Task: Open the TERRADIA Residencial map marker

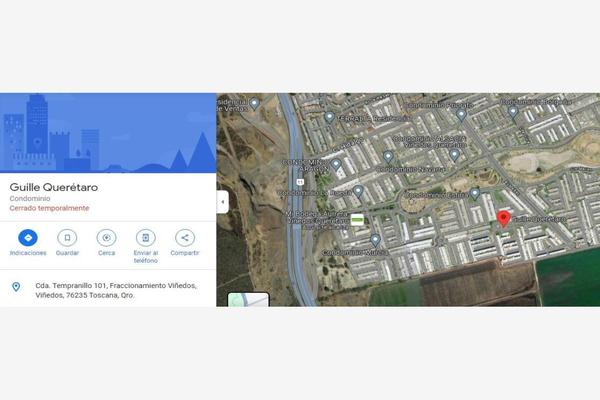Action: tap(329, 117)
